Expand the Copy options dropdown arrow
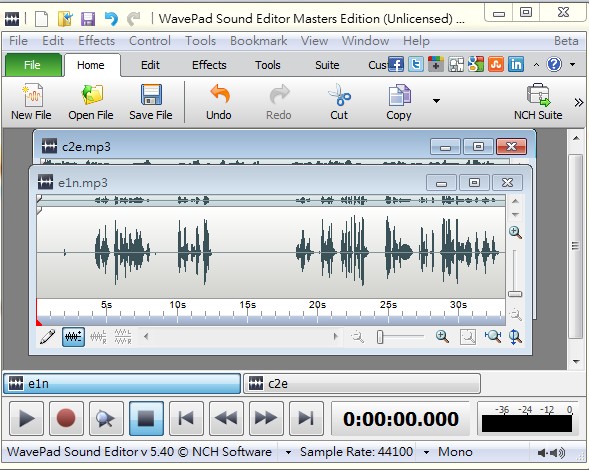 click(x=436, y=101)
